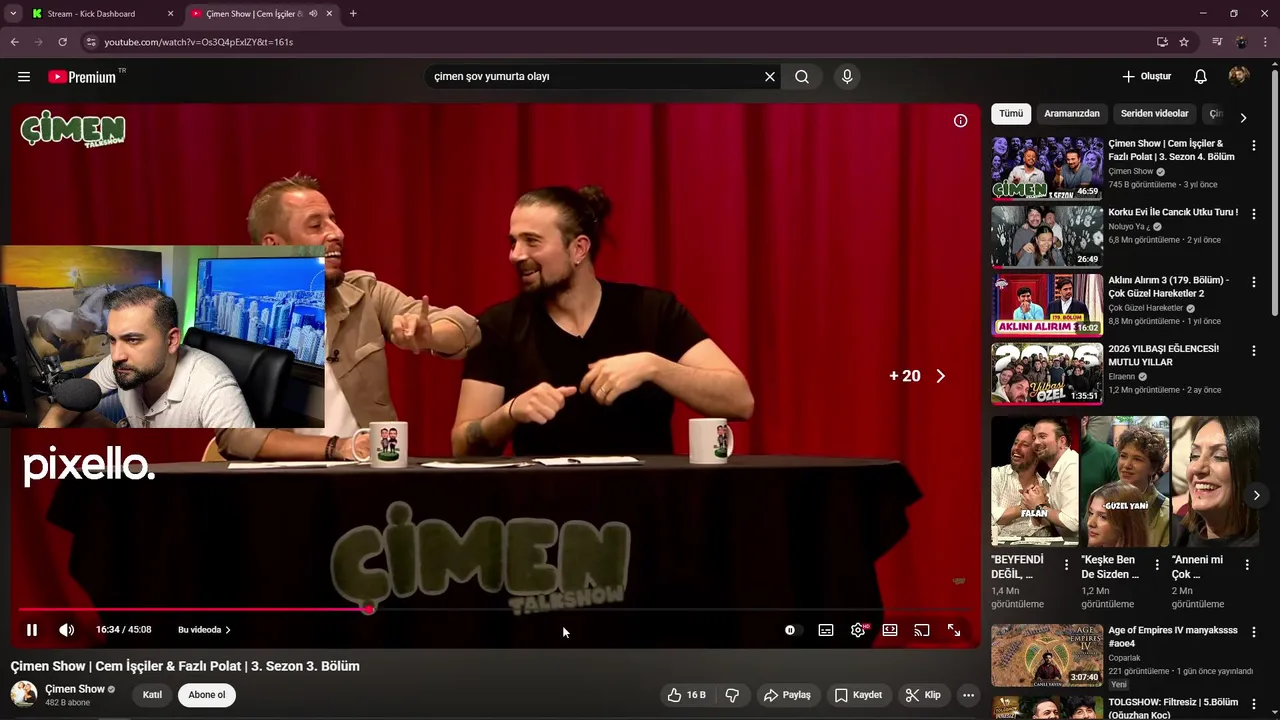Reload the page
1280x720 pixels.
62,42
